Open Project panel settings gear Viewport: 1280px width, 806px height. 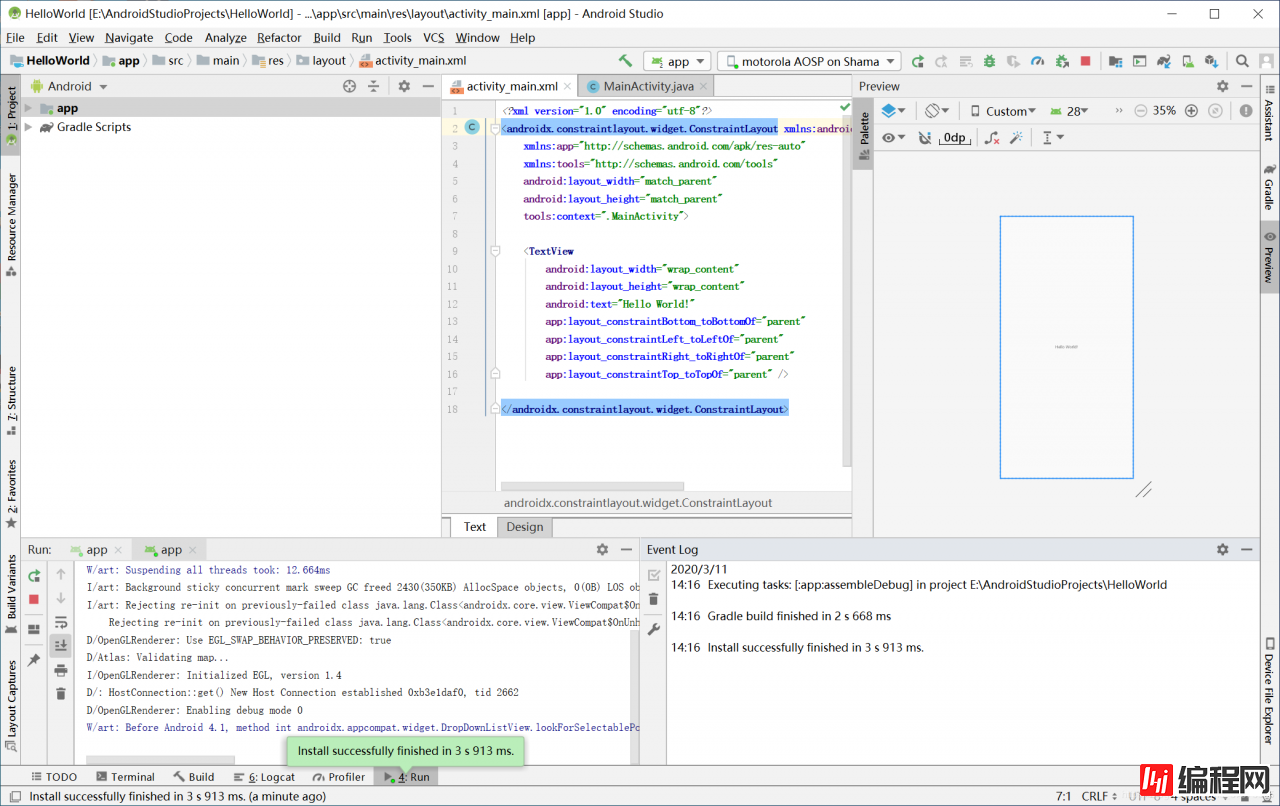pos(404,86)
